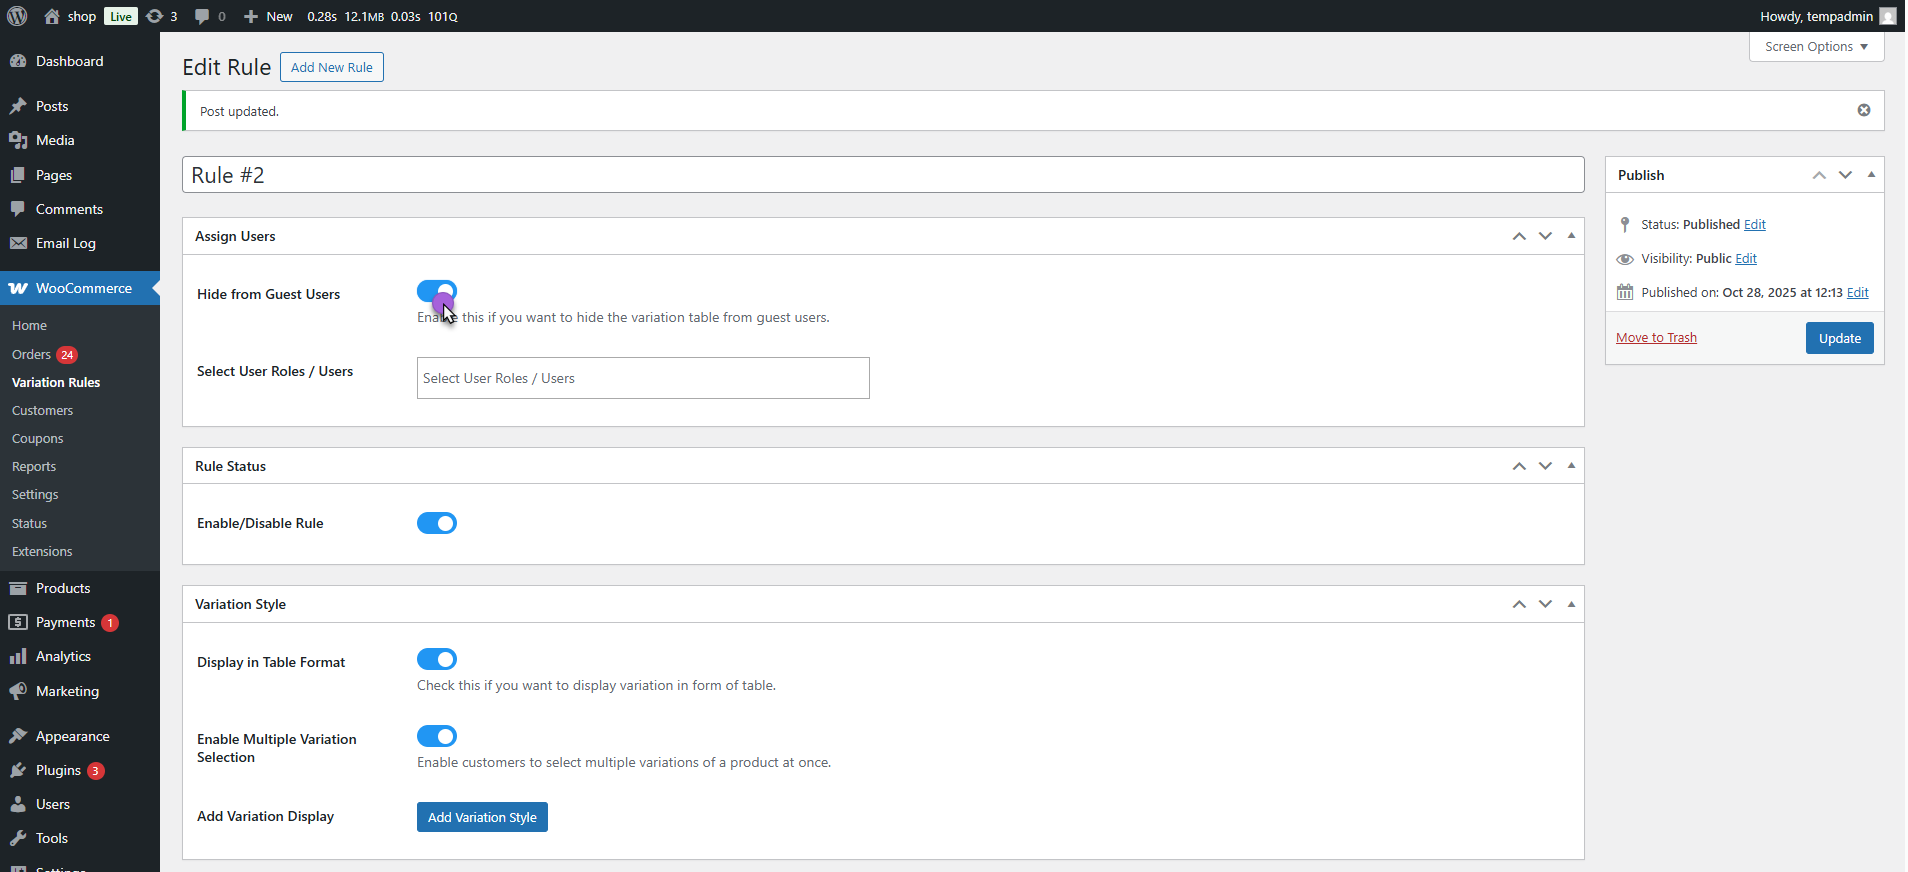Viewport: 1908px width, 872px height.
Task: Collapse the Variation Style panel
Action: point(1571,604)
